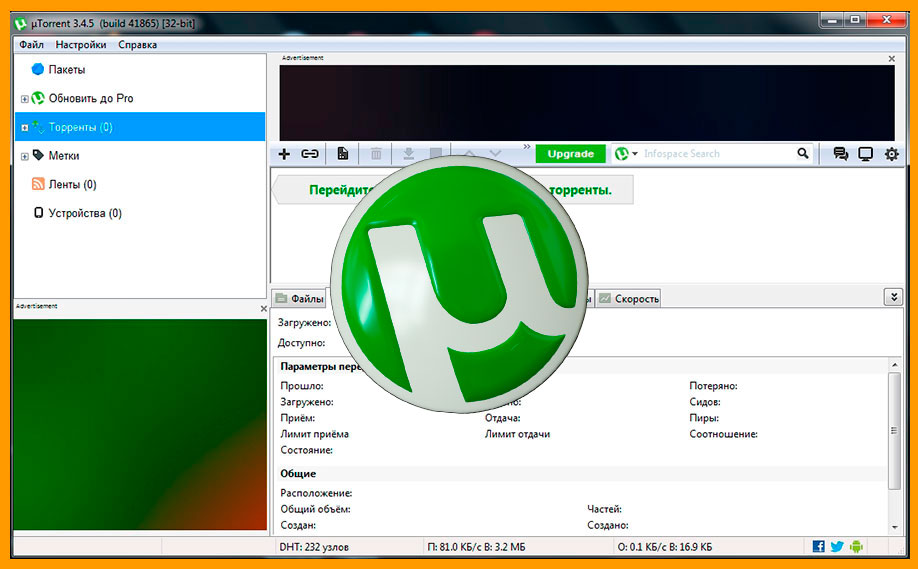The height and width of the screenshot is (569, 918).
Task: Switch to the Скорость tab
Action: click(628, 299)
